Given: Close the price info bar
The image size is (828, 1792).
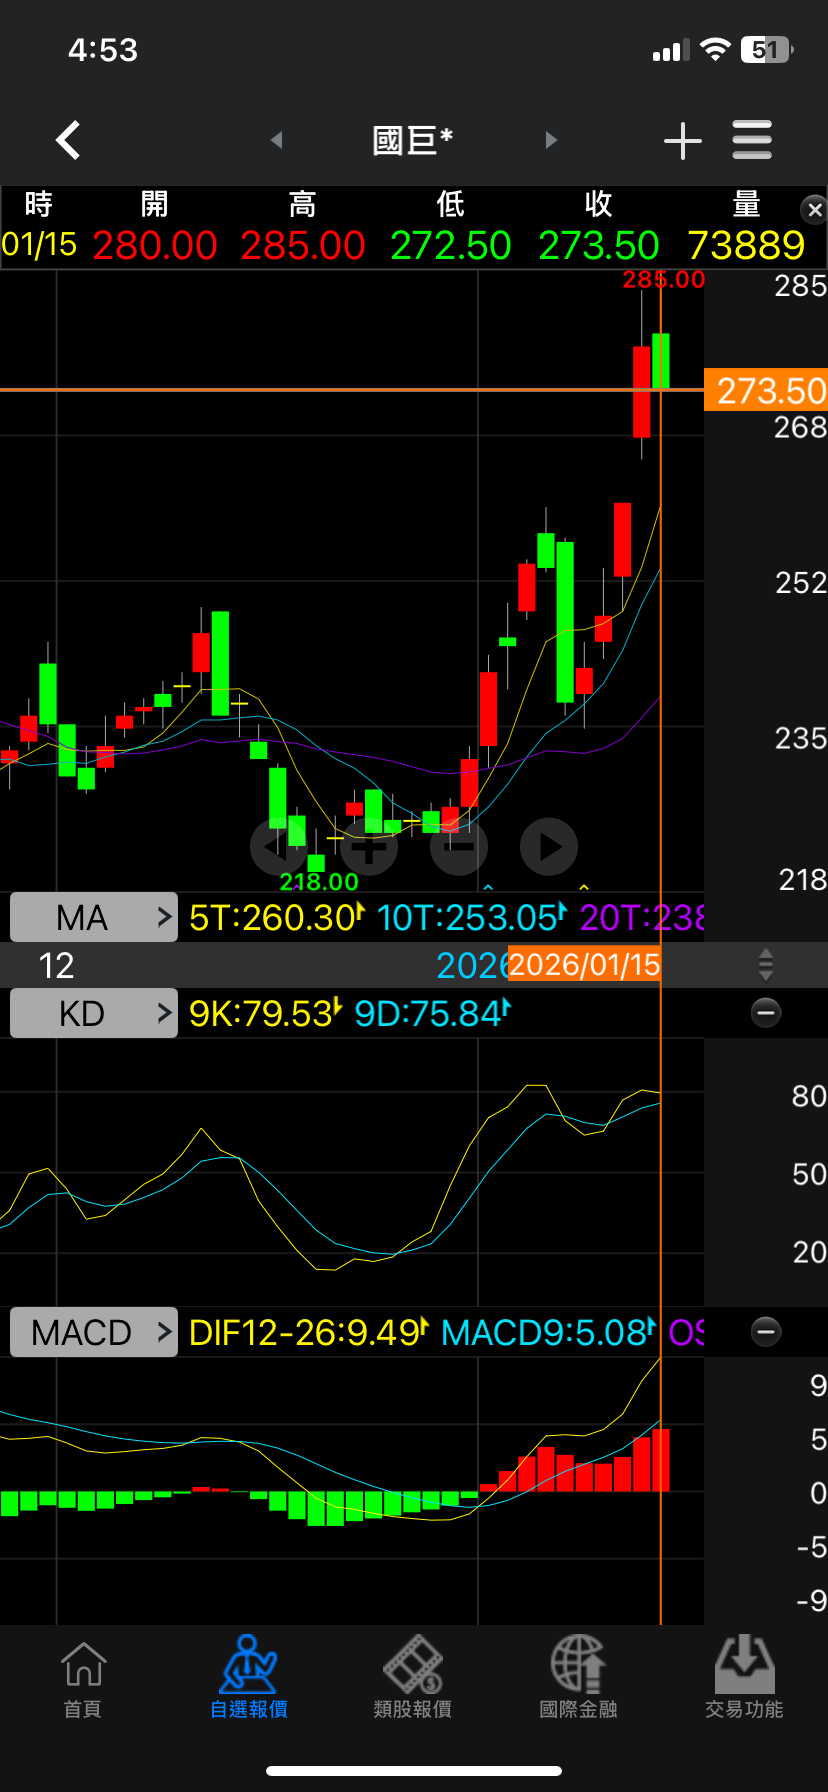Looking at the screenshot, I should 814,209.
